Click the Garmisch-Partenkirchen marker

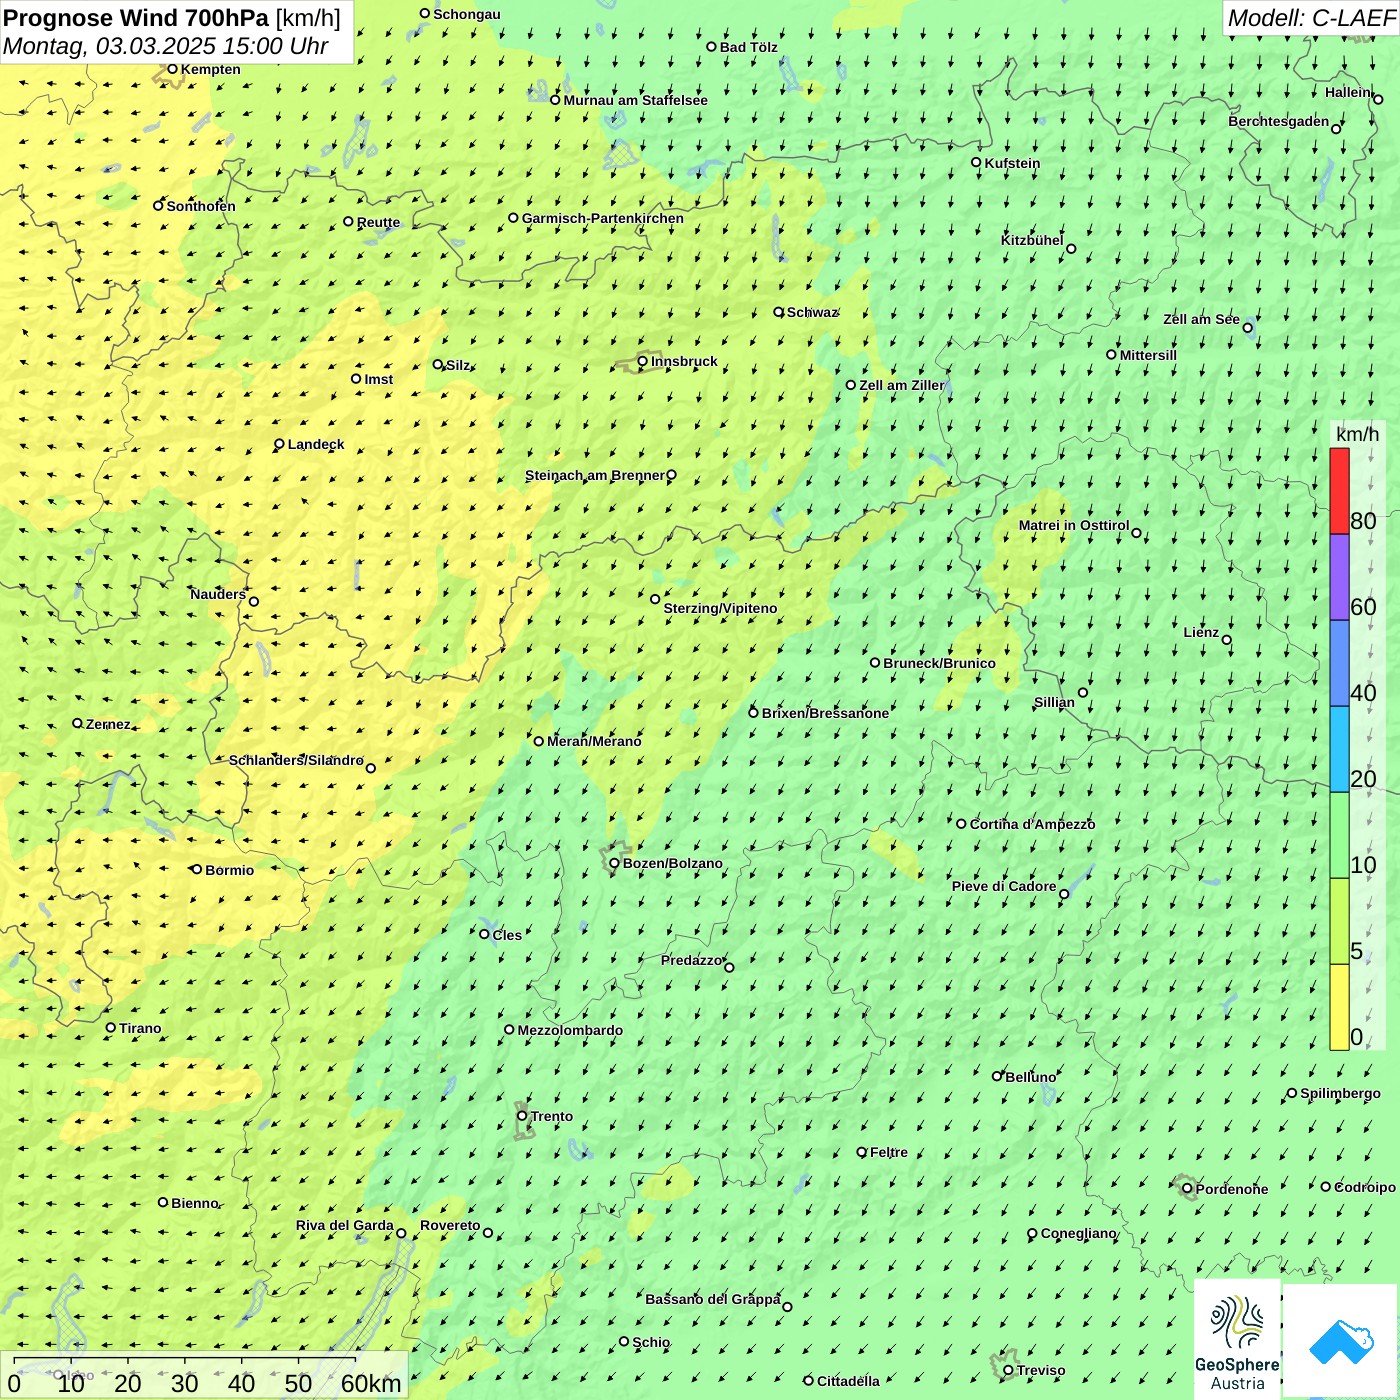[514, 217]
